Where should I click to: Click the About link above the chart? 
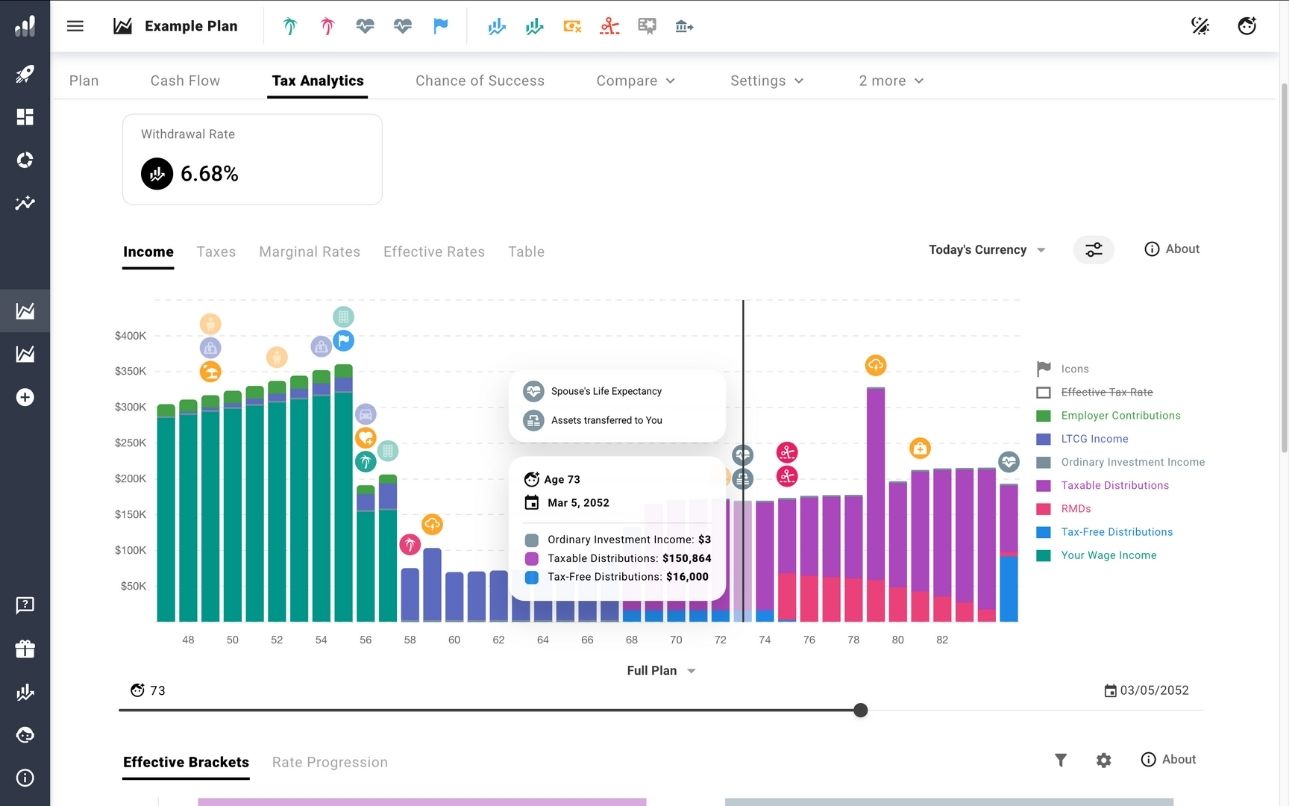[1172, 249]
